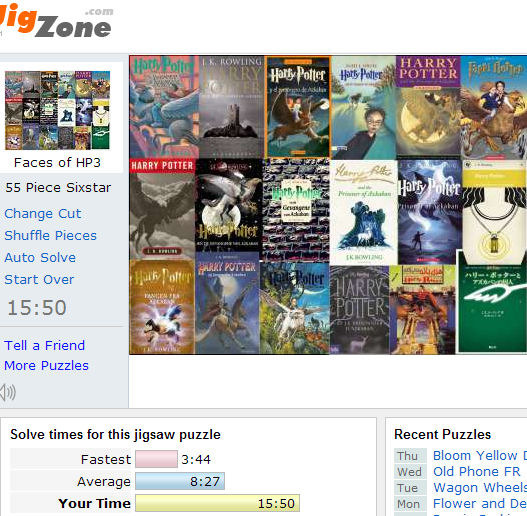Open the Old Phone FR puzzle
This screenshot has height=516, width=527.
click(x=477, y=472)
